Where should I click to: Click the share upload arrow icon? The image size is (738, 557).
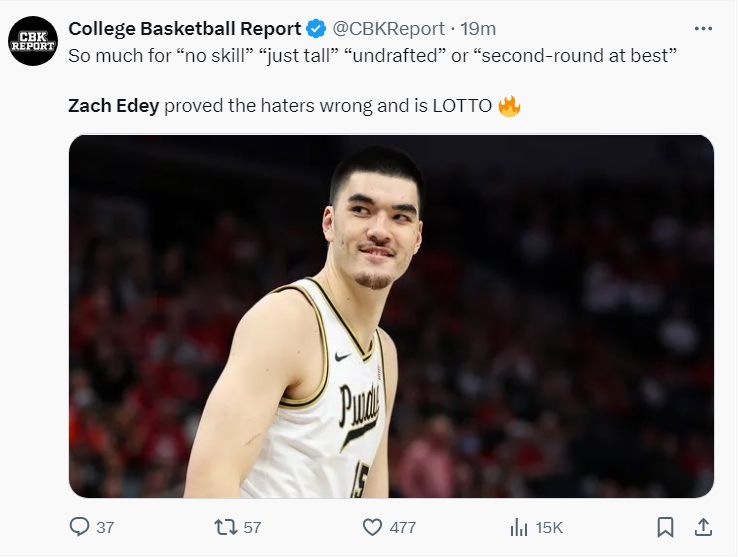click(x=703, y=527)
